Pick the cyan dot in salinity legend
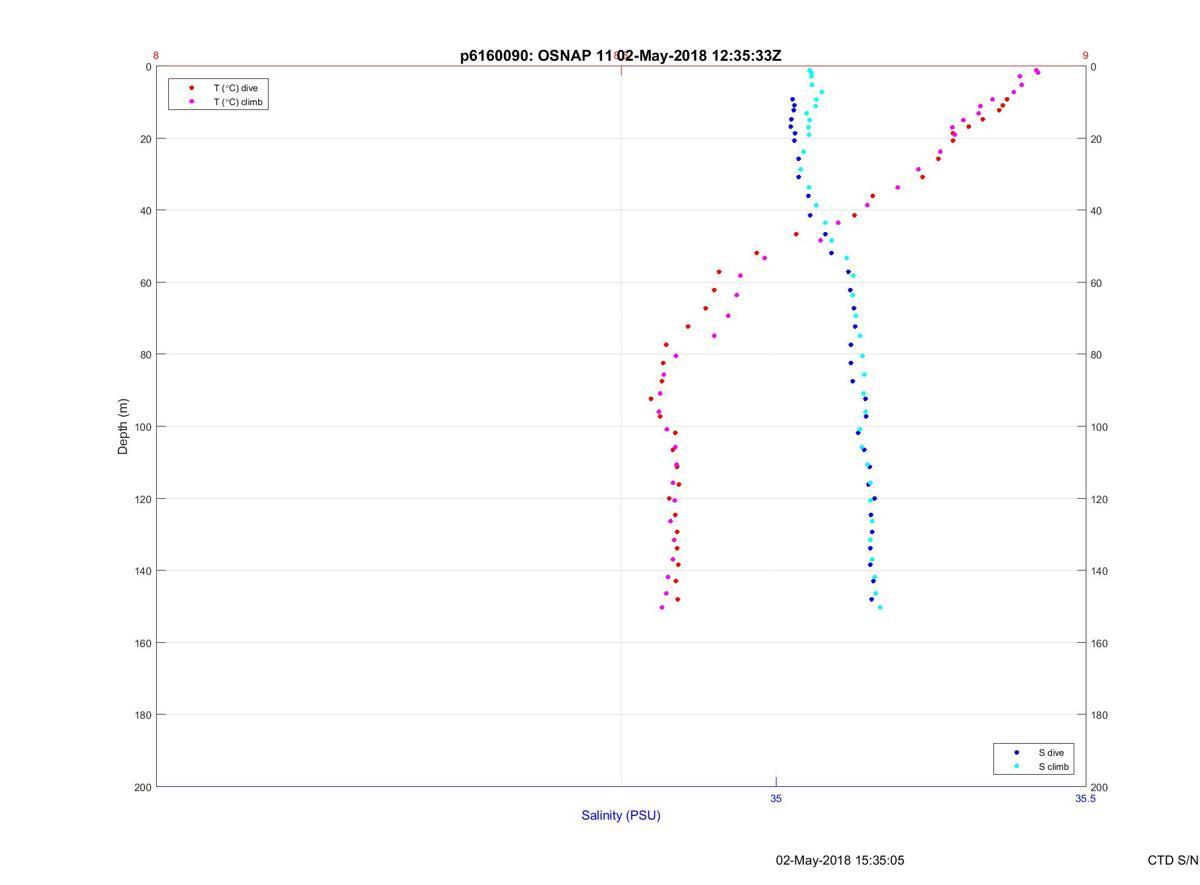 (x=1016, y=767)
